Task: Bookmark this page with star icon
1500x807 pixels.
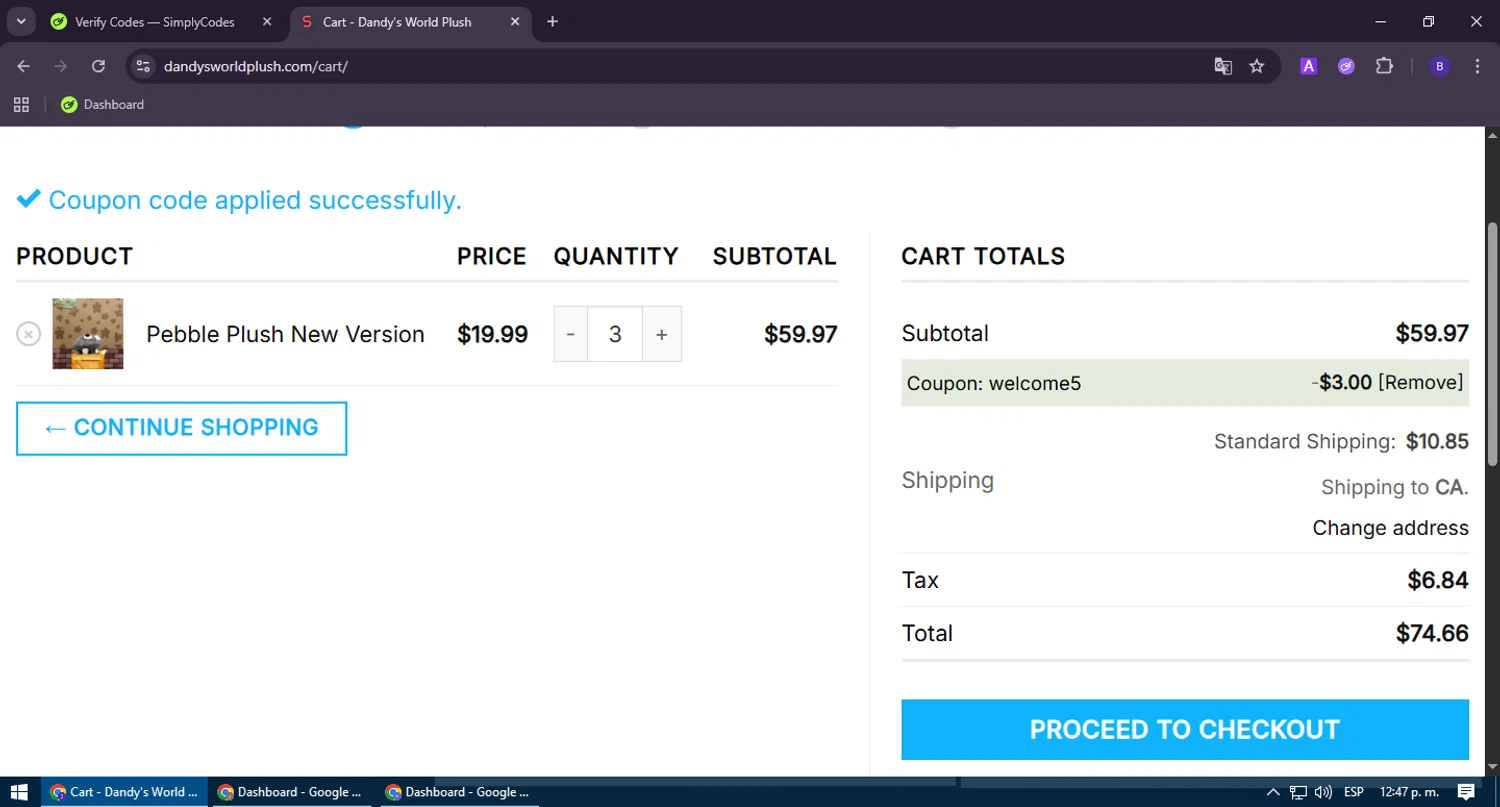Action: tap(1257, 66)
